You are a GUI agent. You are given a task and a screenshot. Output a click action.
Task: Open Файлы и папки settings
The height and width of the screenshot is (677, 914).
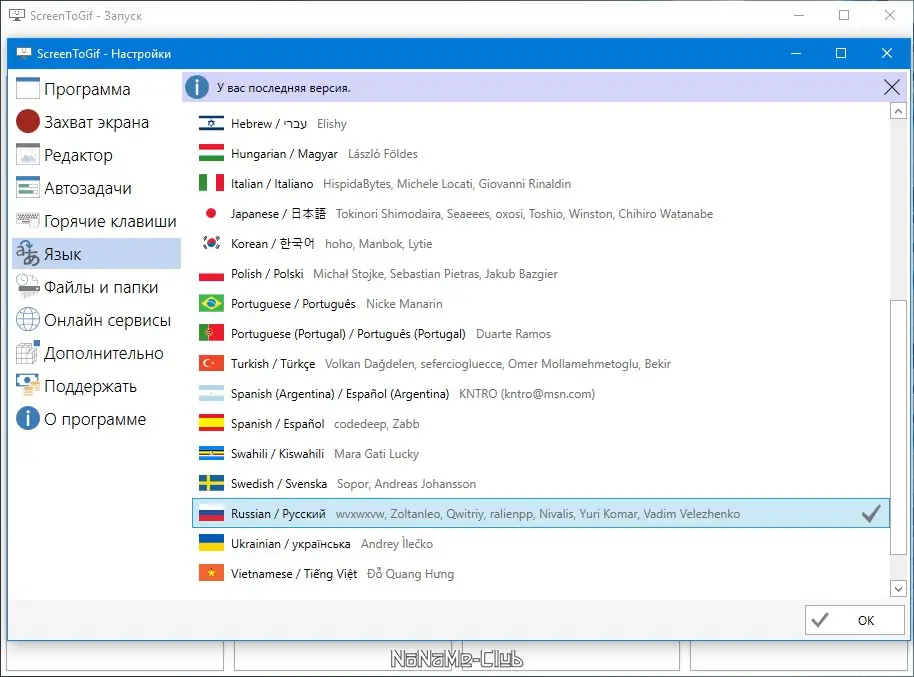pyautogui.click(x=96, y=287)
